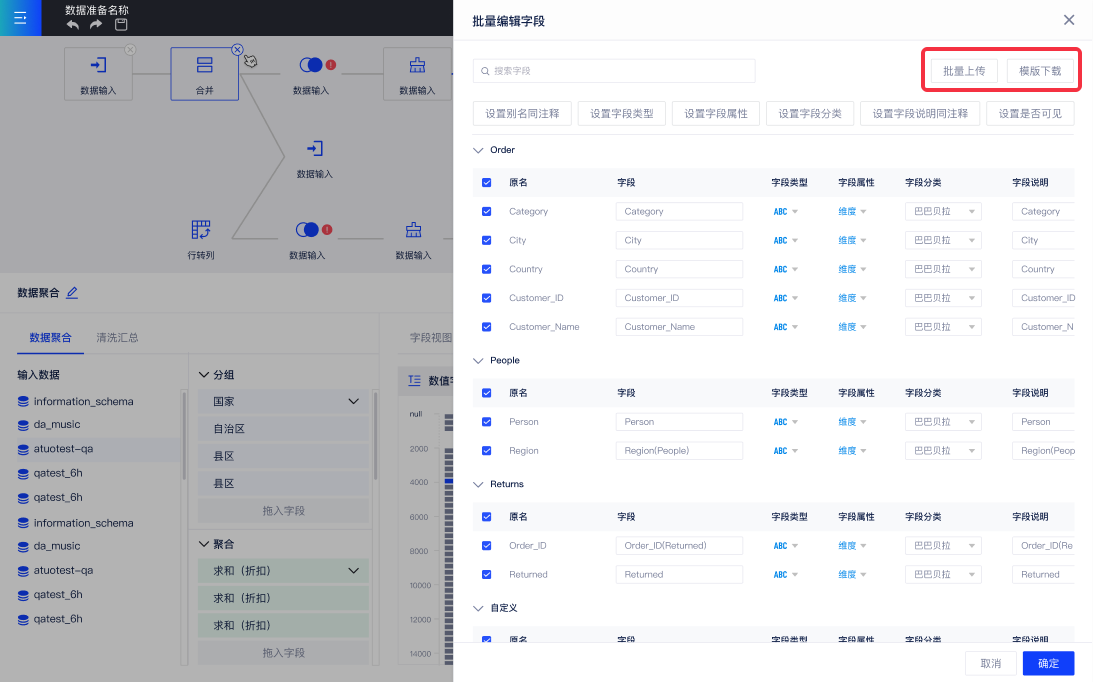Click the 行转列 node icon
1093x682 pixels.
pos(201,230)
